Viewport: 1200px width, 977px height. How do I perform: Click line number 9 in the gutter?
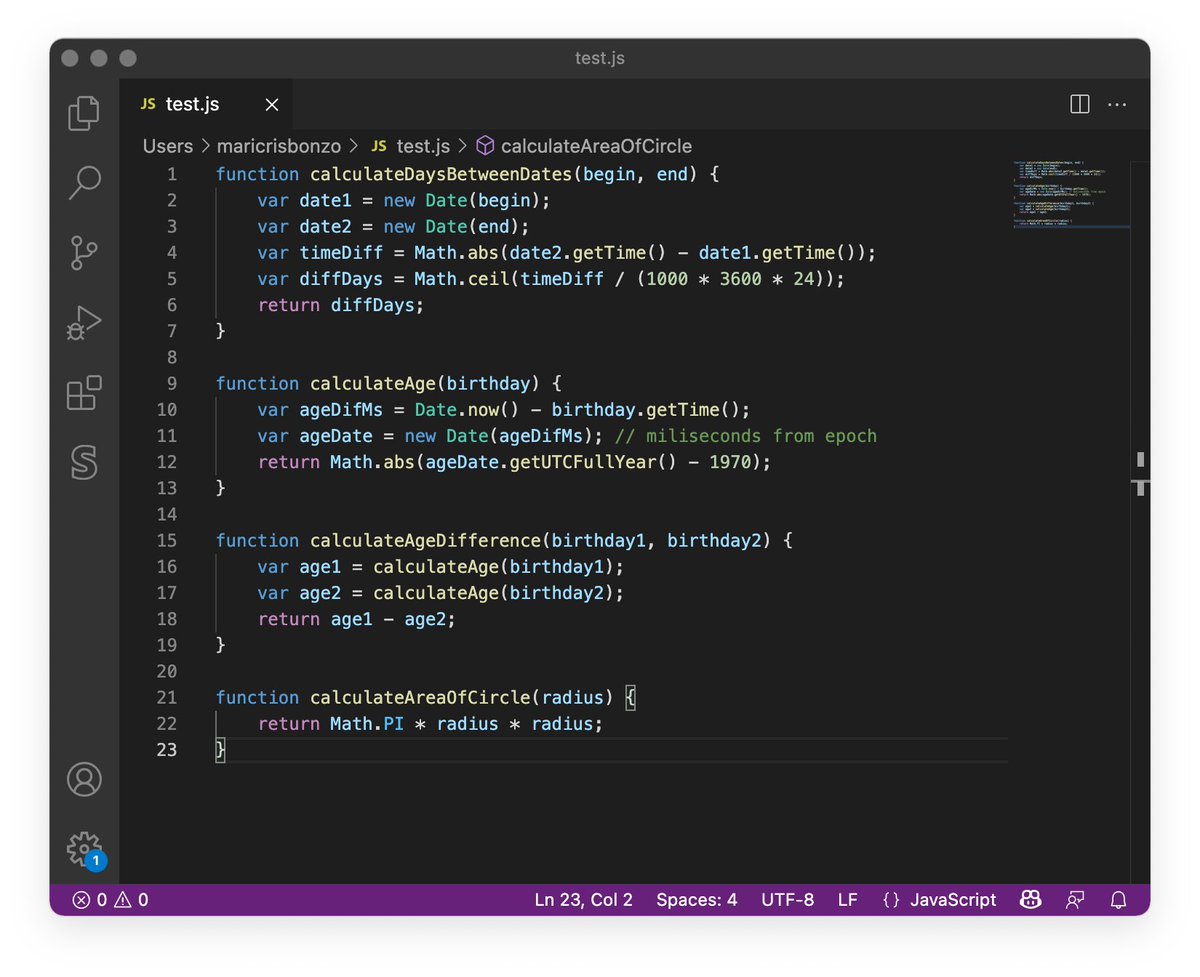171,383
